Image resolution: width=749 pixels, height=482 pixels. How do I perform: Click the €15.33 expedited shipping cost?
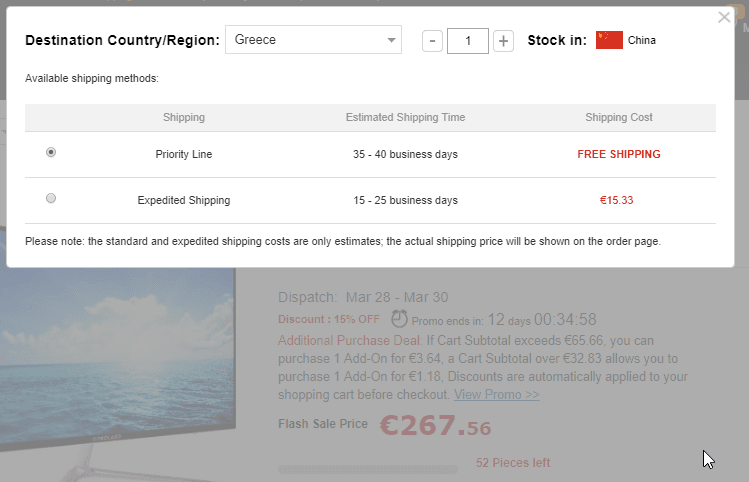[x=617, y=200]
